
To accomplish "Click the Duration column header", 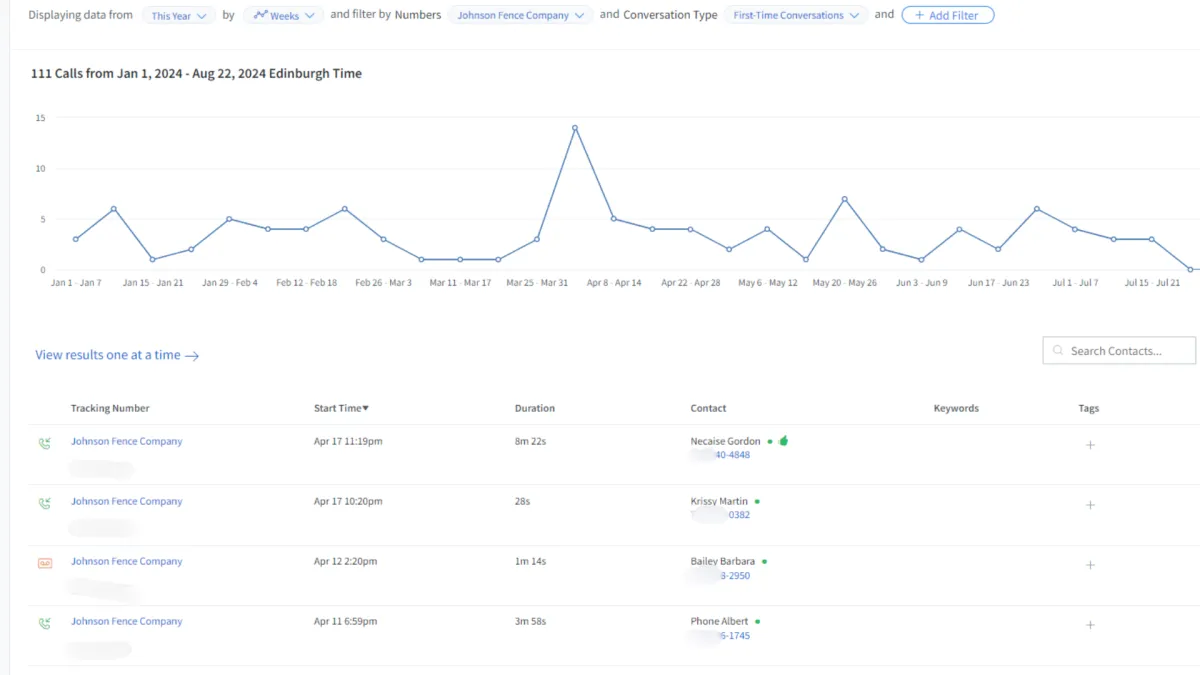I will (x=534, y=408).
